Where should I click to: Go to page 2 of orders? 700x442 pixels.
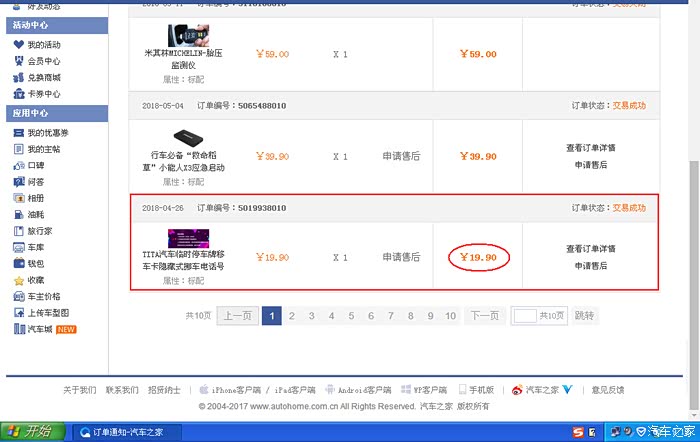pos(292,316)
